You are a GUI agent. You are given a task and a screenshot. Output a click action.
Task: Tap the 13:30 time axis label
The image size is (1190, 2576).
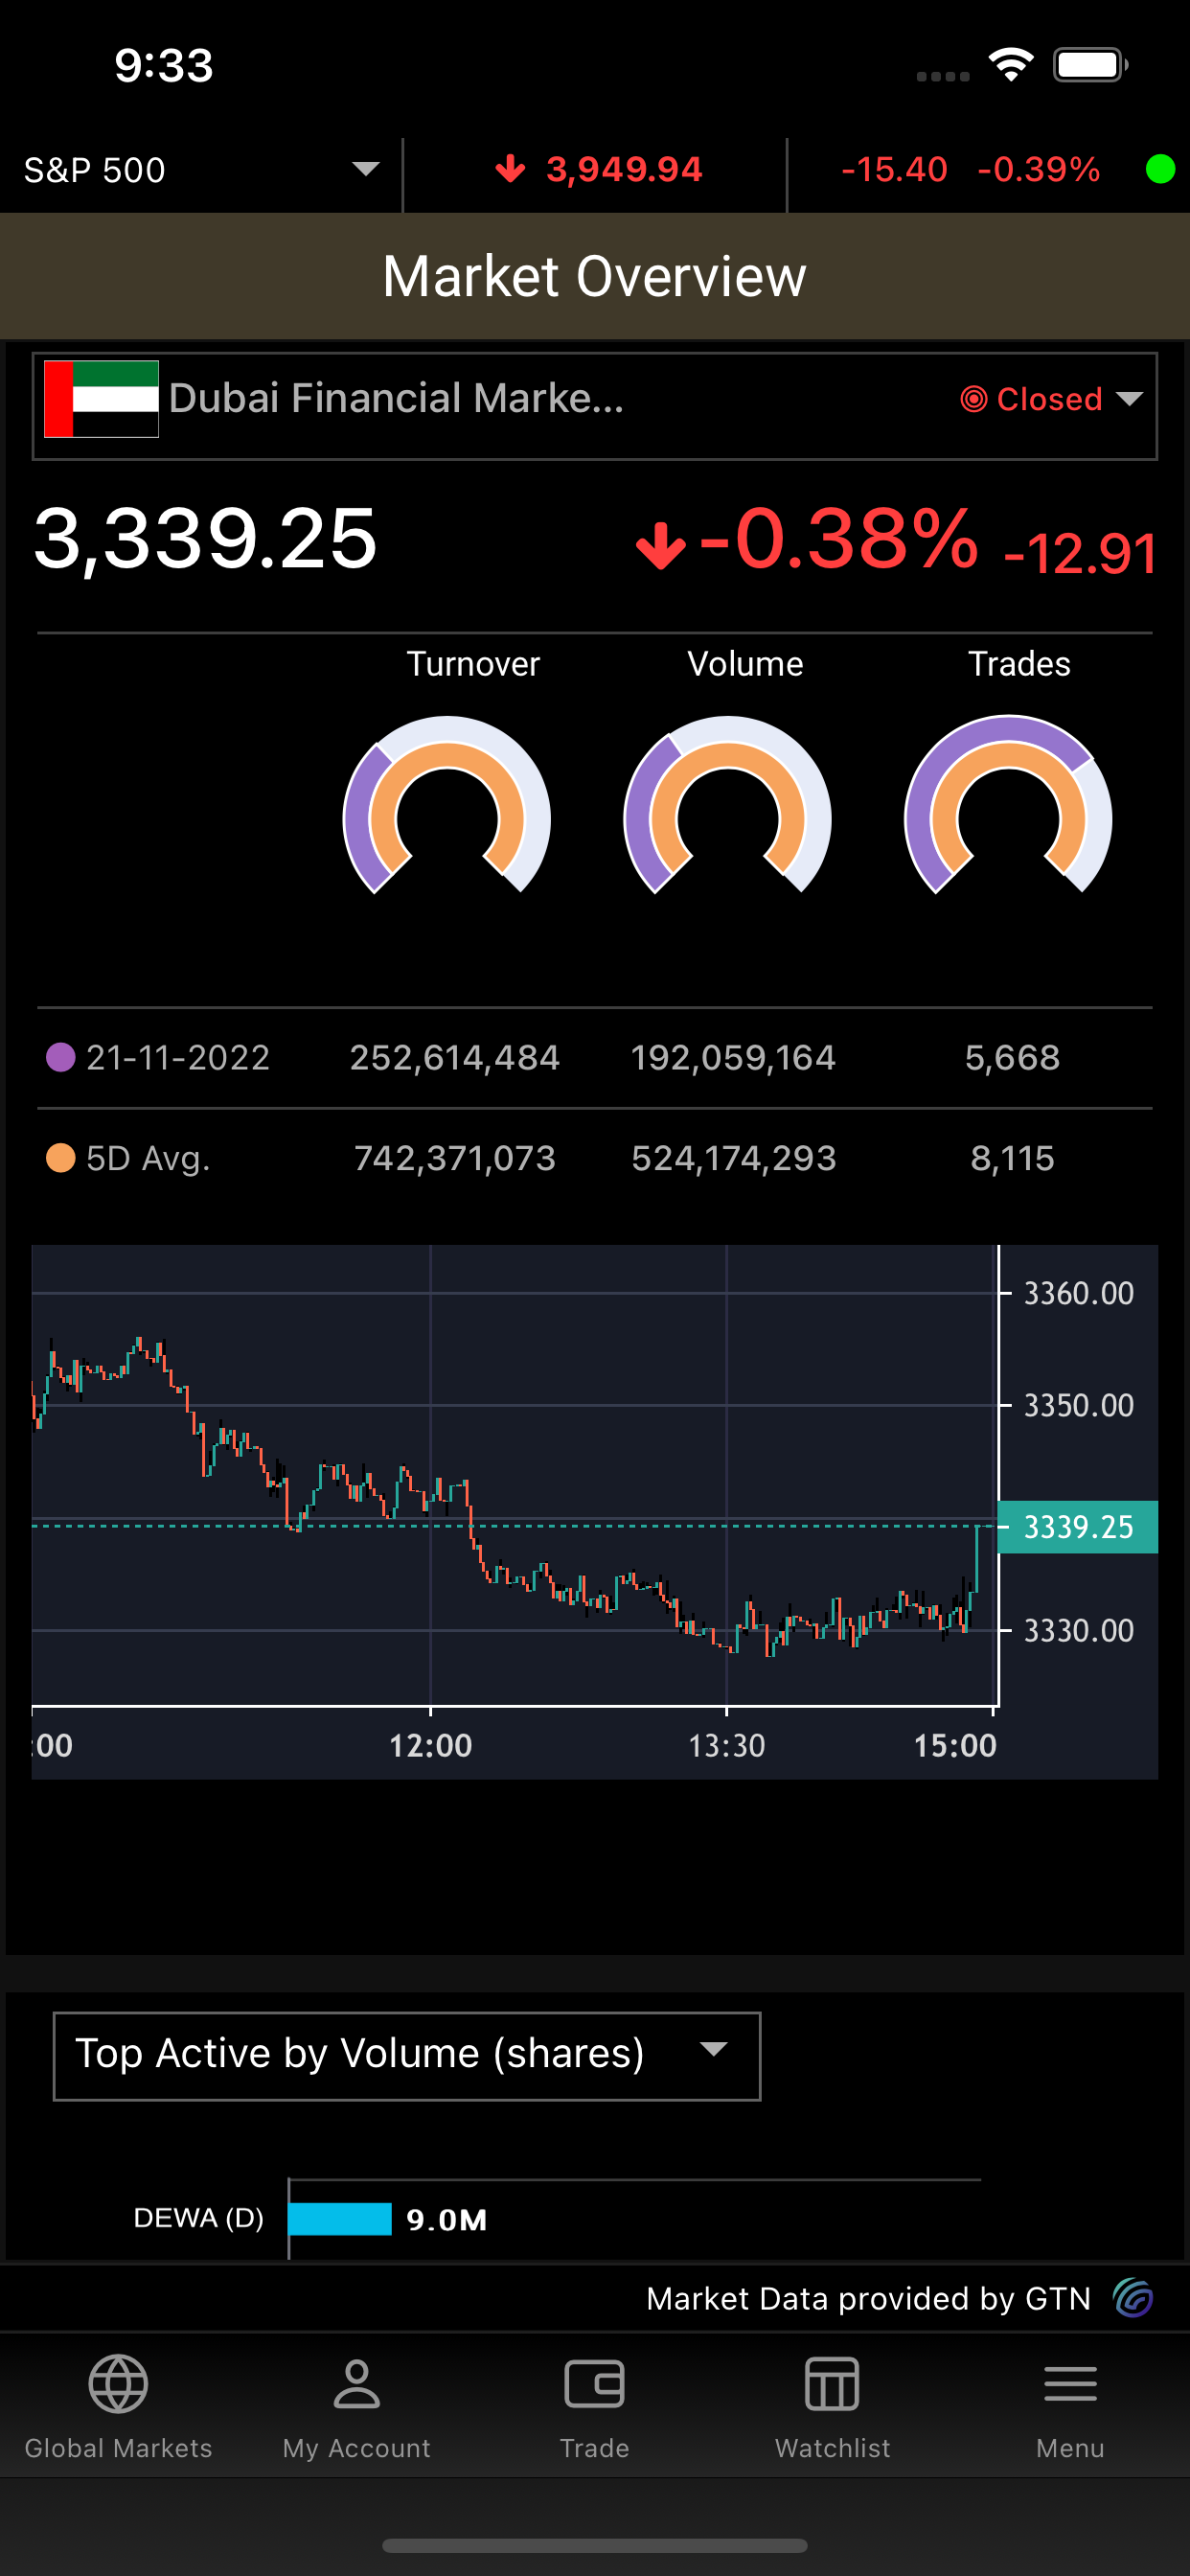click(727, 1746)
